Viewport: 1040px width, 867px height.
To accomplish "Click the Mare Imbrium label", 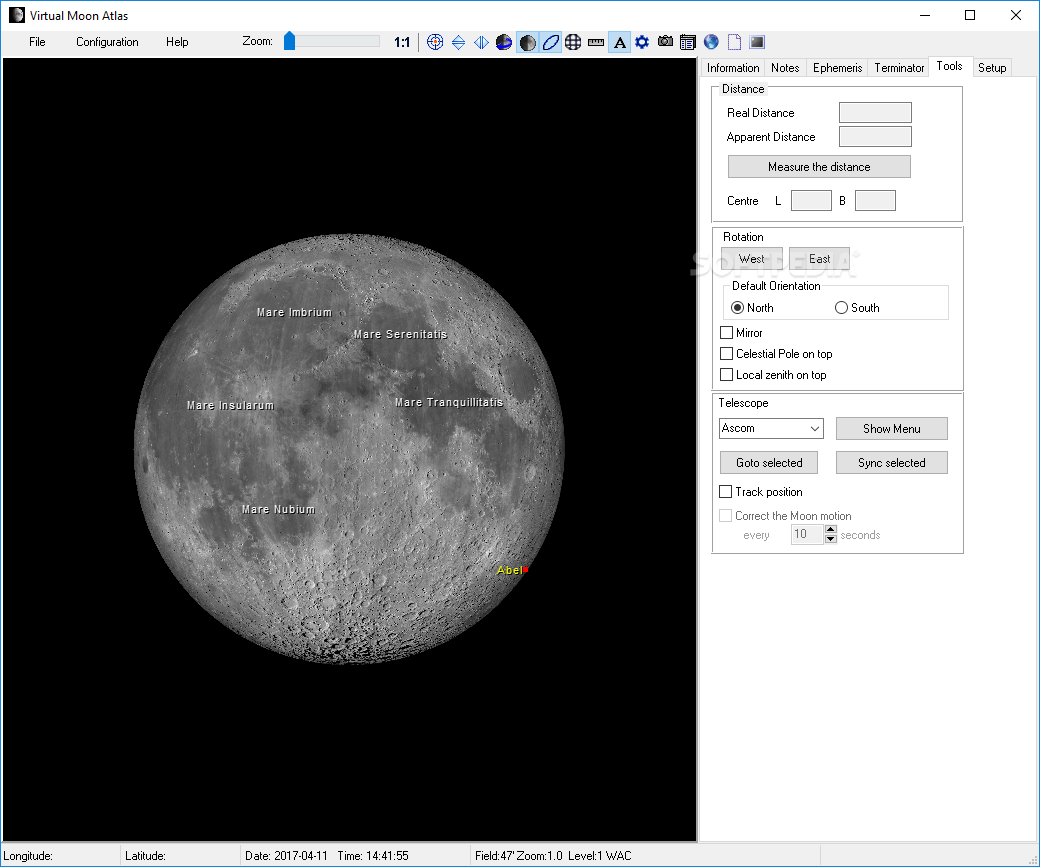I will [x=294, y=312].
